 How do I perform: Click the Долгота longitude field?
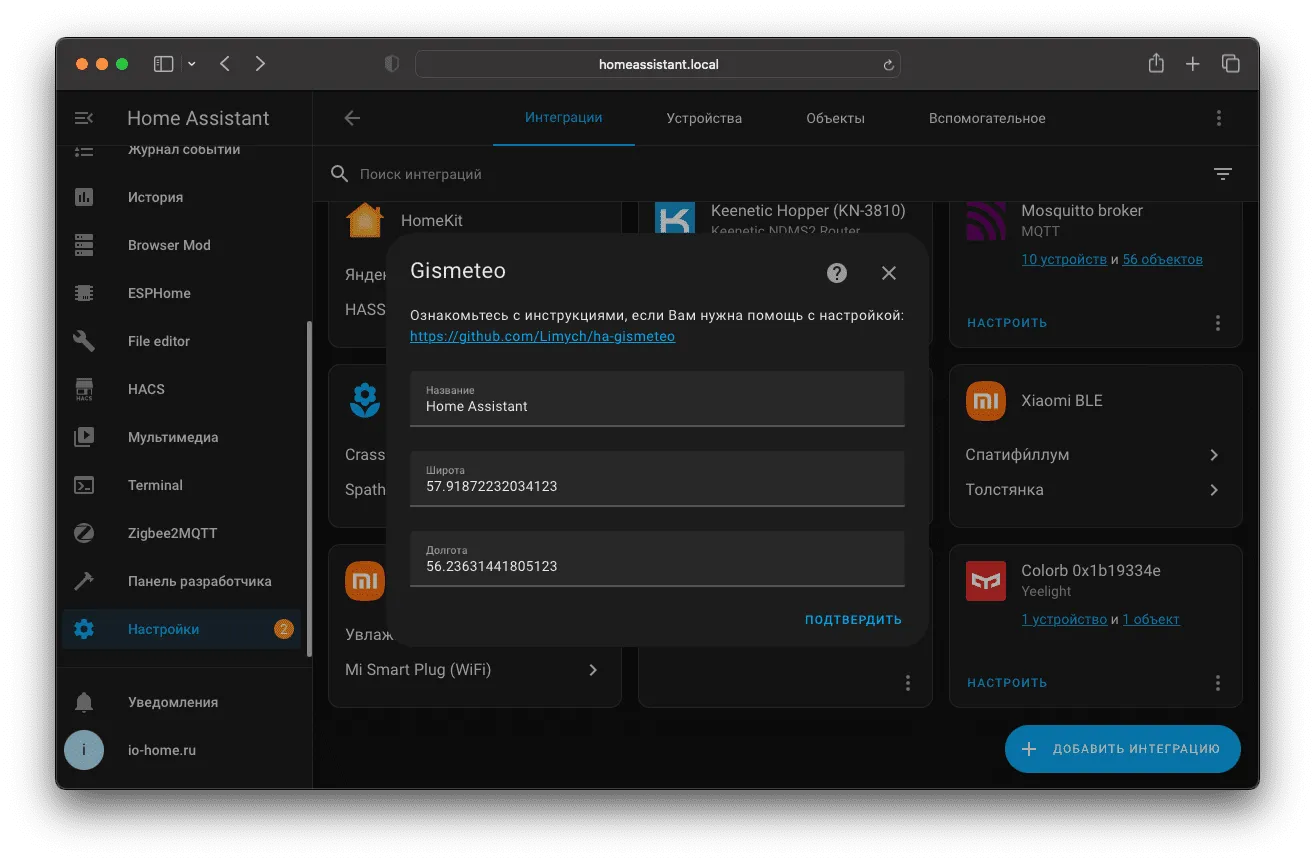point(657,559)
